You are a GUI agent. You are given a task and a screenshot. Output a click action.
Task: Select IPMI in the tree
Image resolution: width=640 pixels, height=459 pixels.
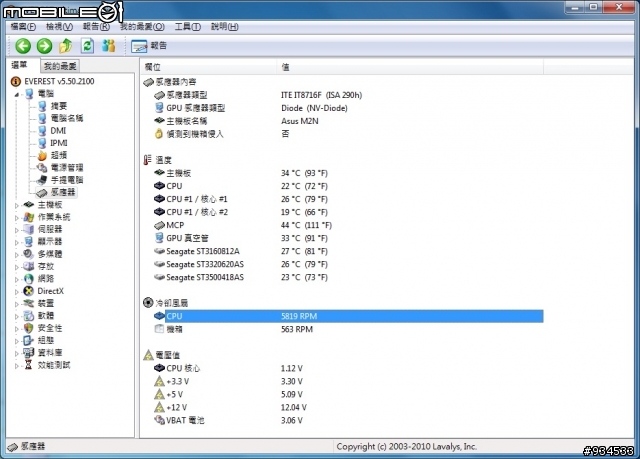pyautogui.click(x=59, y=143)
